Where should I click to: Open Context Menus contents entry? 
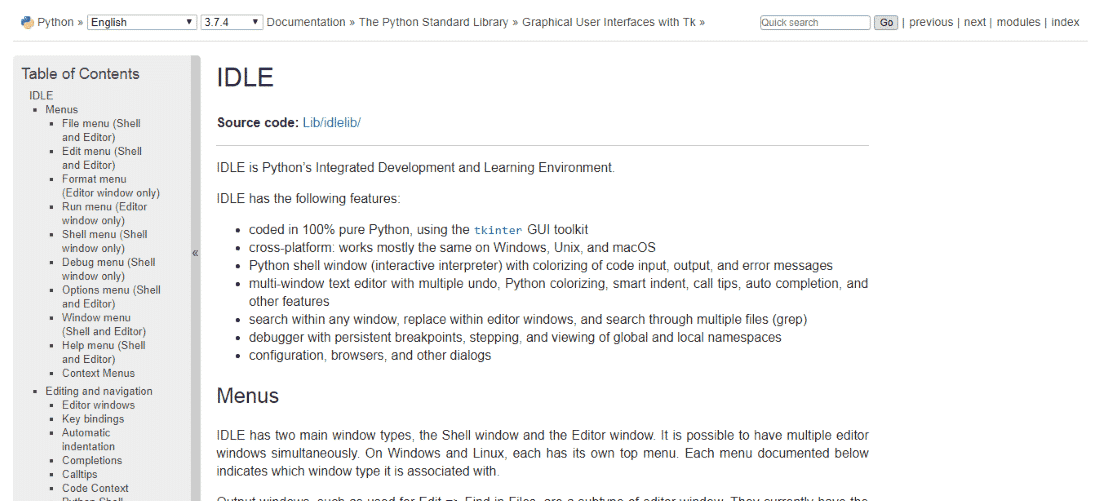pyautogui.click(x=98, y=373)
